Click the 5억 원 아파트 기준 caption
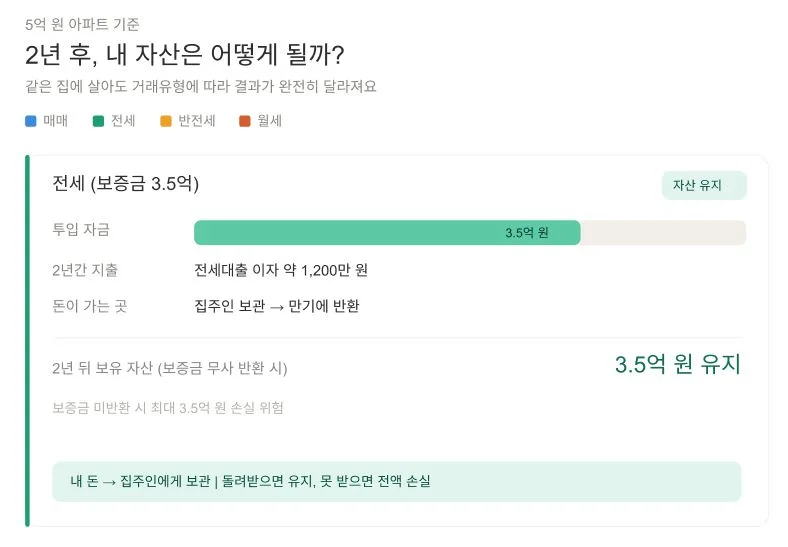This screenshot has width=788, height=547. pos(82,23)
